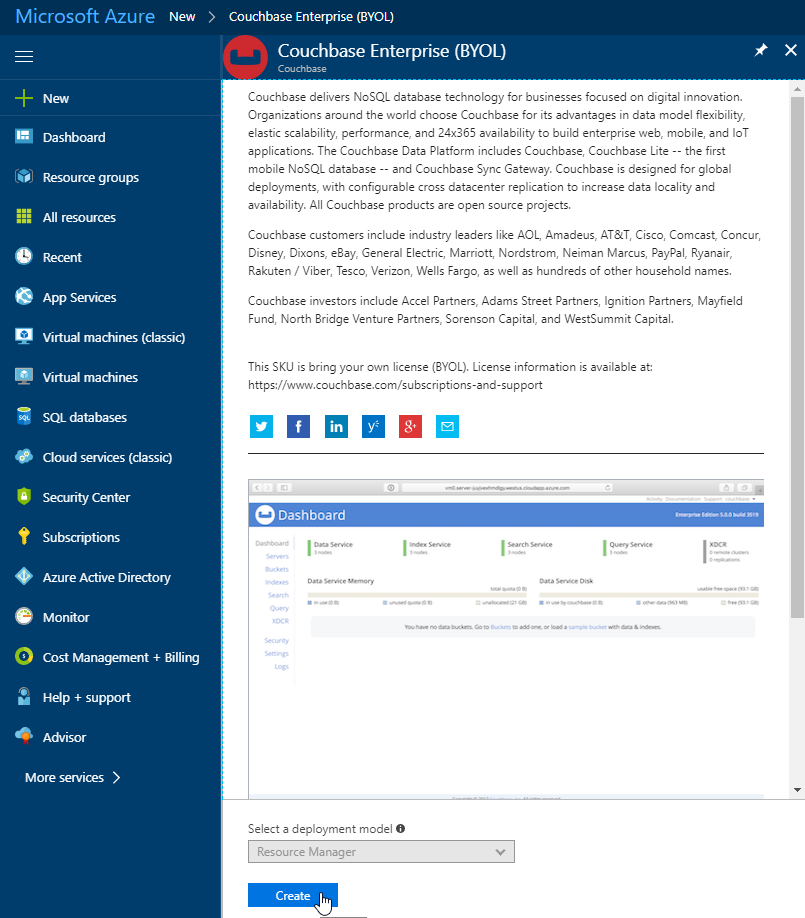805x918 pixels.
Task: Share on Google Plus
Action: [410, 426]
